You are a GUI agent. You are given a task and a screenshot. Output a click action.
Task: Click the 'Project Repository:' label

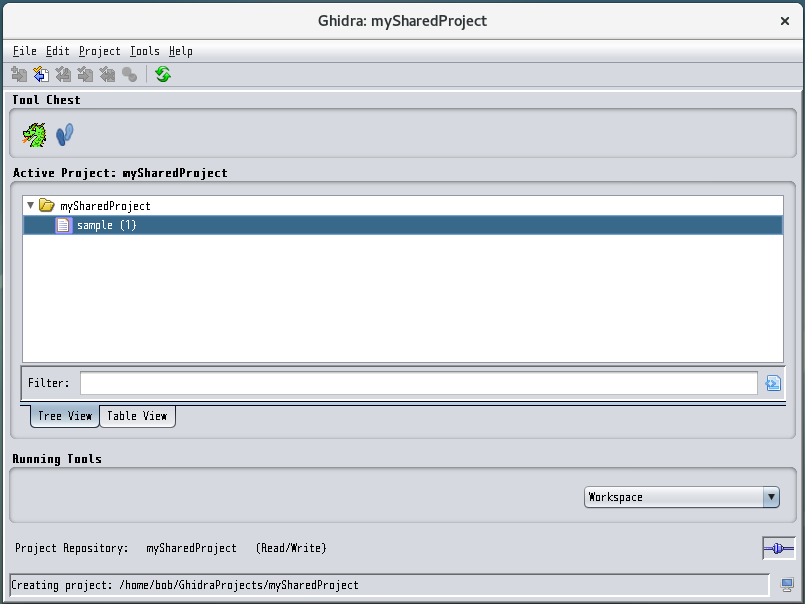pos(71,548)
